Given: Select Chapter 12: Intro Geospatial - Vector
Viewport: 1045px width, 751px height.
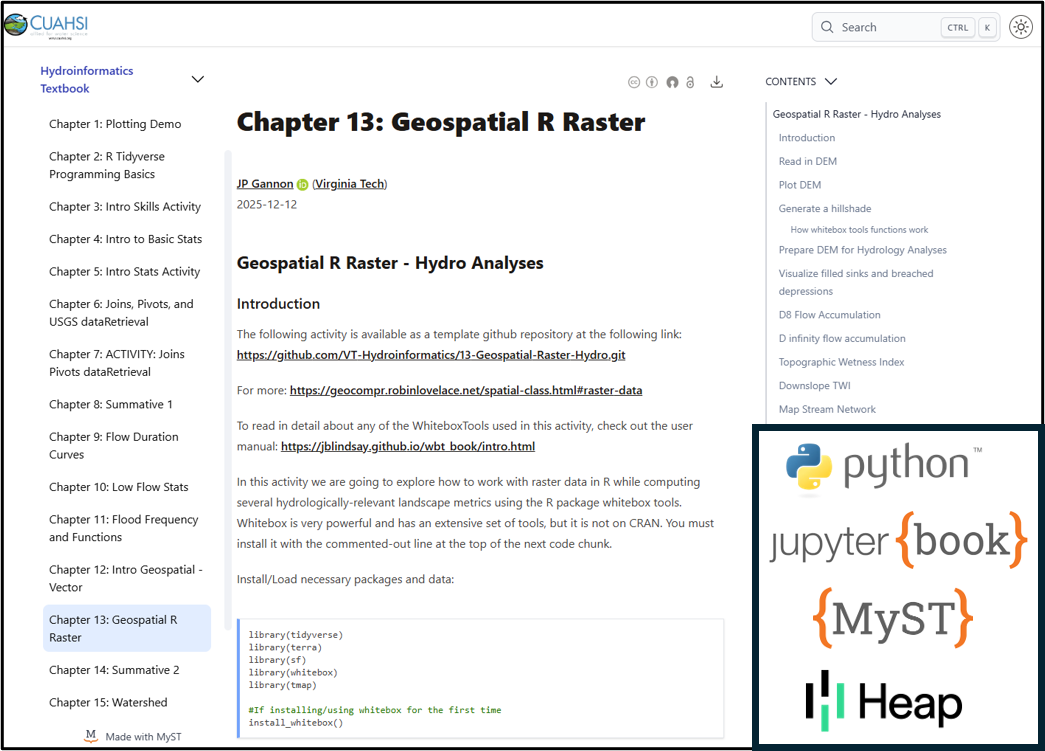Looking at the screenshot, I should (x=125, y=578).
